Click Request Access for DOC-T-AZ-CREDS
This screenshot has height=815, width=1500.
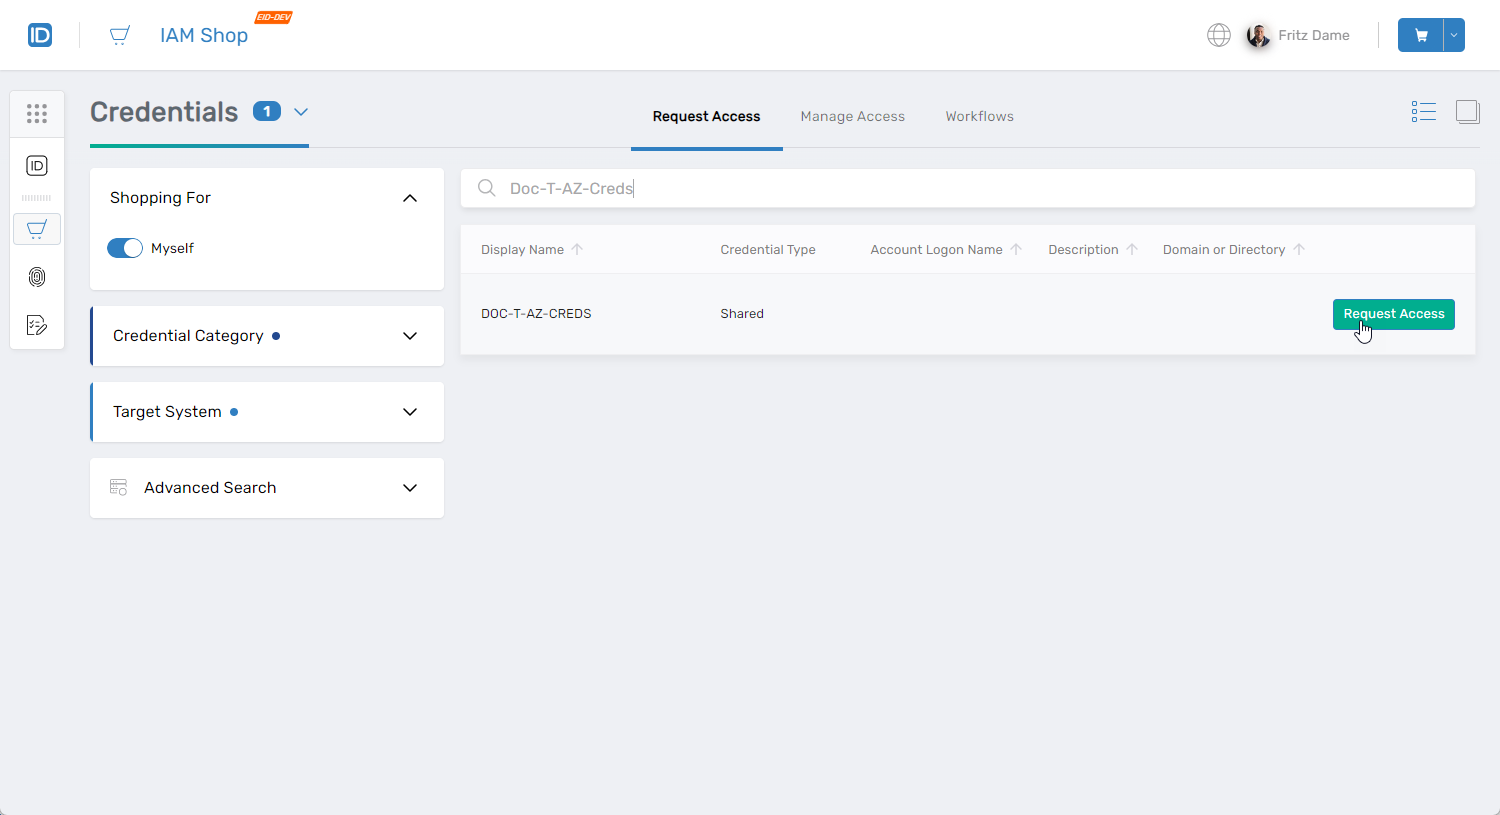click(1393, 314)
